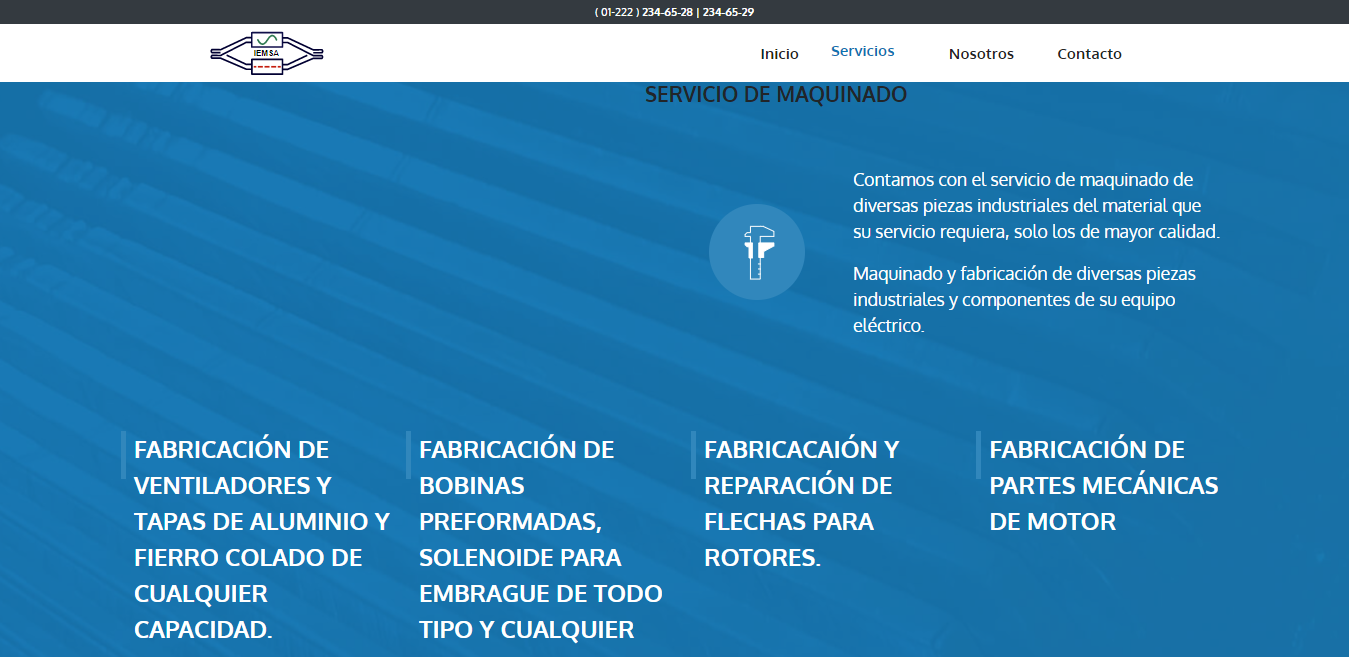Select the Servicio de Maquinado heading
Viewport: 1349px width, 657px height.
(x=775, y=95)
